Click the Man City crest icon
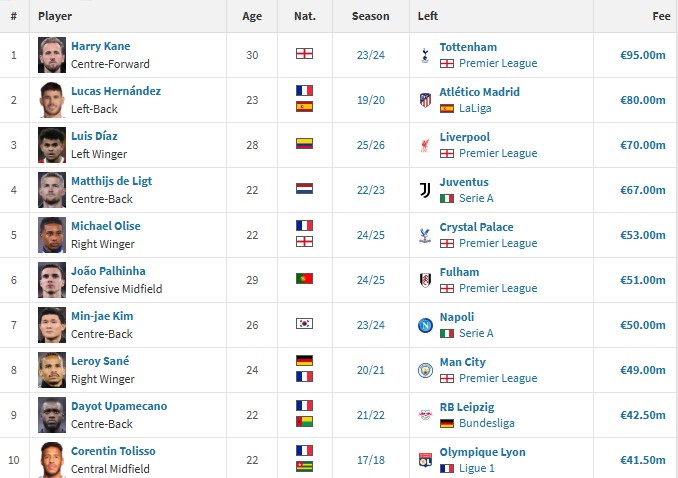678x478 pixels. click(x=425, y=370)
